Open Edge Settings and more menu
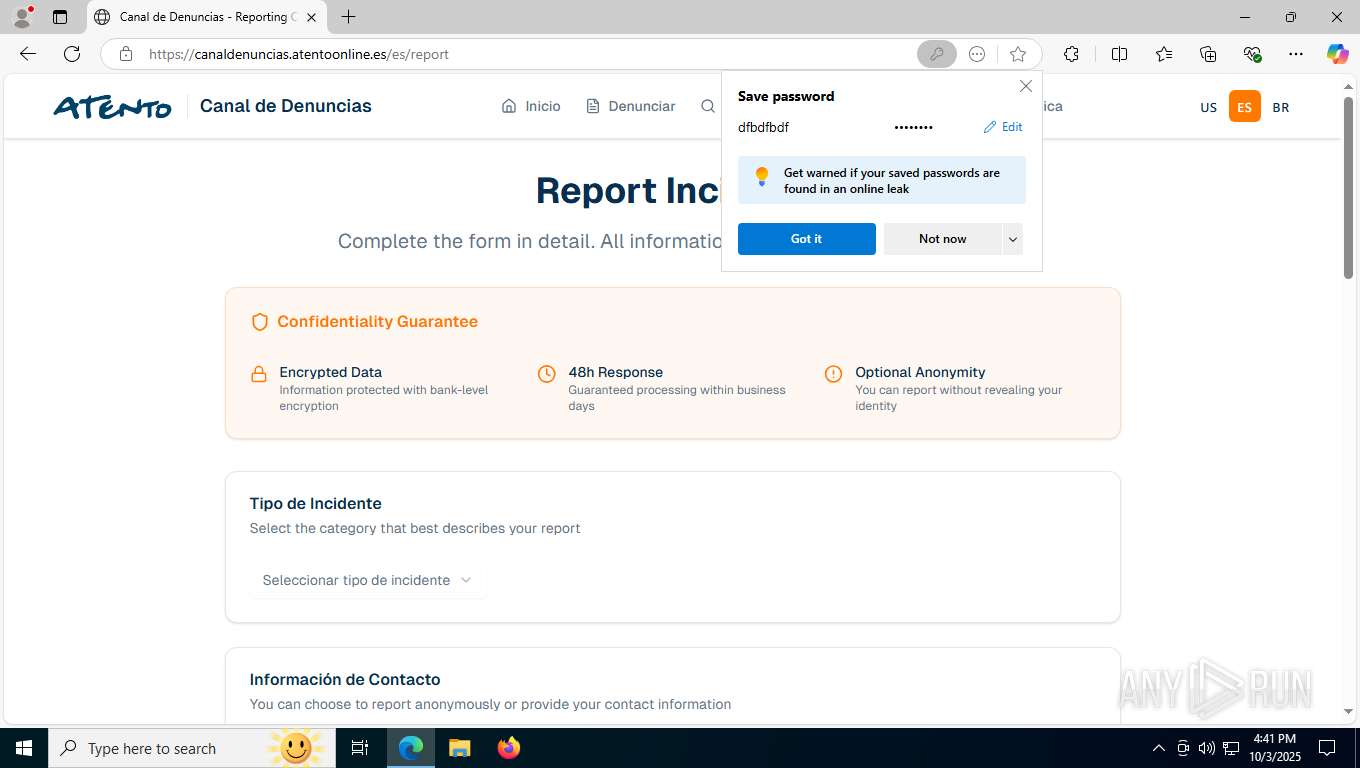This screenshot has width=1360, height=768. click(1296, 54)
